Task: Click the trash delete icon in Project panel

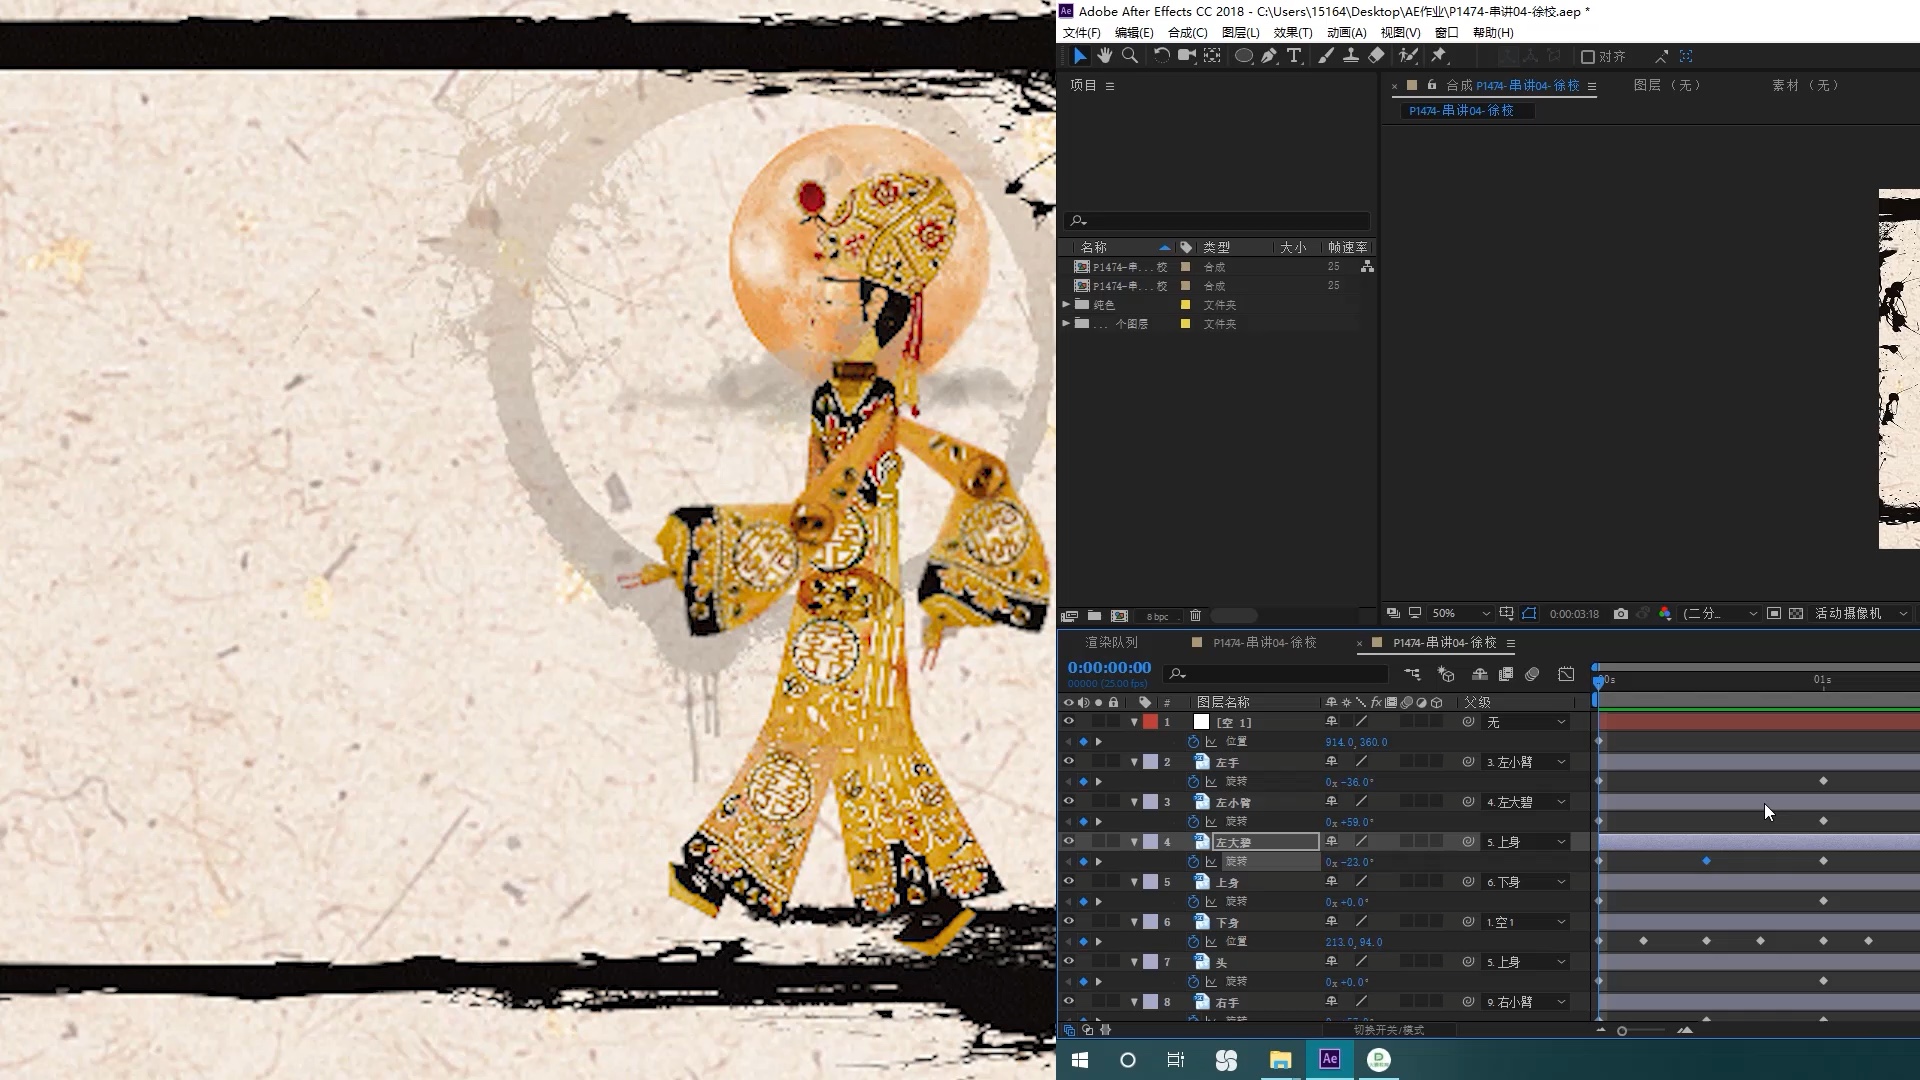Action: [1195, 616]
